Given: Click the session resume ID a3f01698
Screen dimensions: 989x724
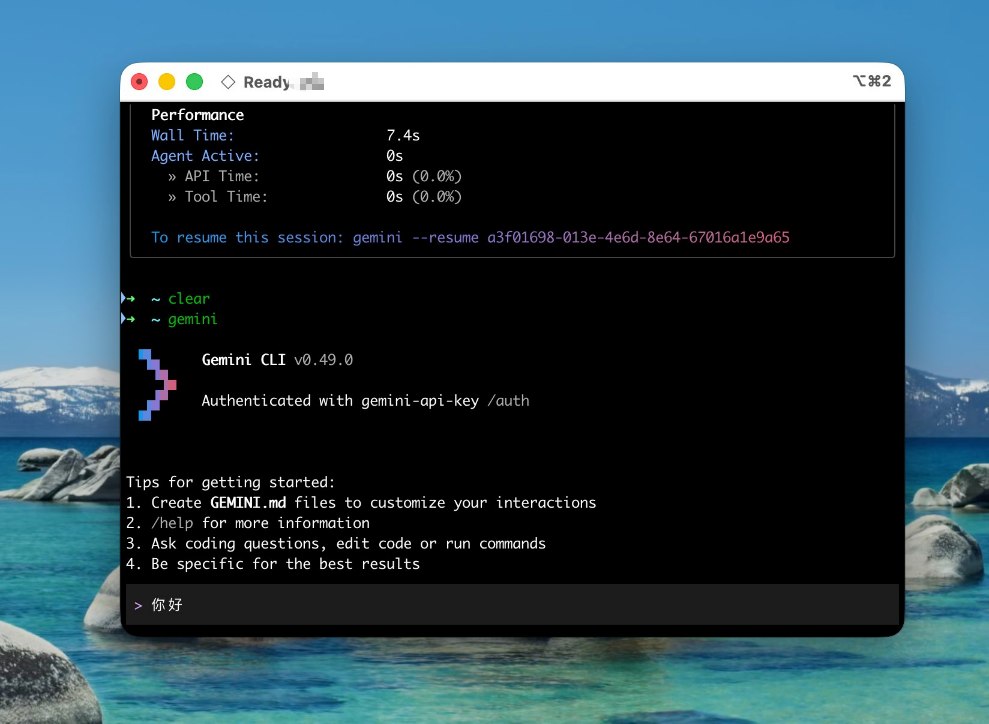Looking at the screenshot, I should (x=638, y=238).
